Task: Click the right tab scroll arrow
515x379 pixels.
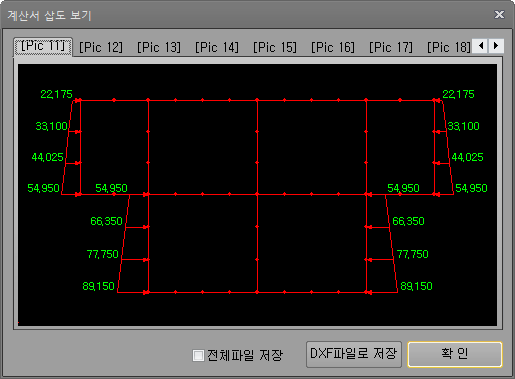Action: pyautogui.click(x=496, y=46)
